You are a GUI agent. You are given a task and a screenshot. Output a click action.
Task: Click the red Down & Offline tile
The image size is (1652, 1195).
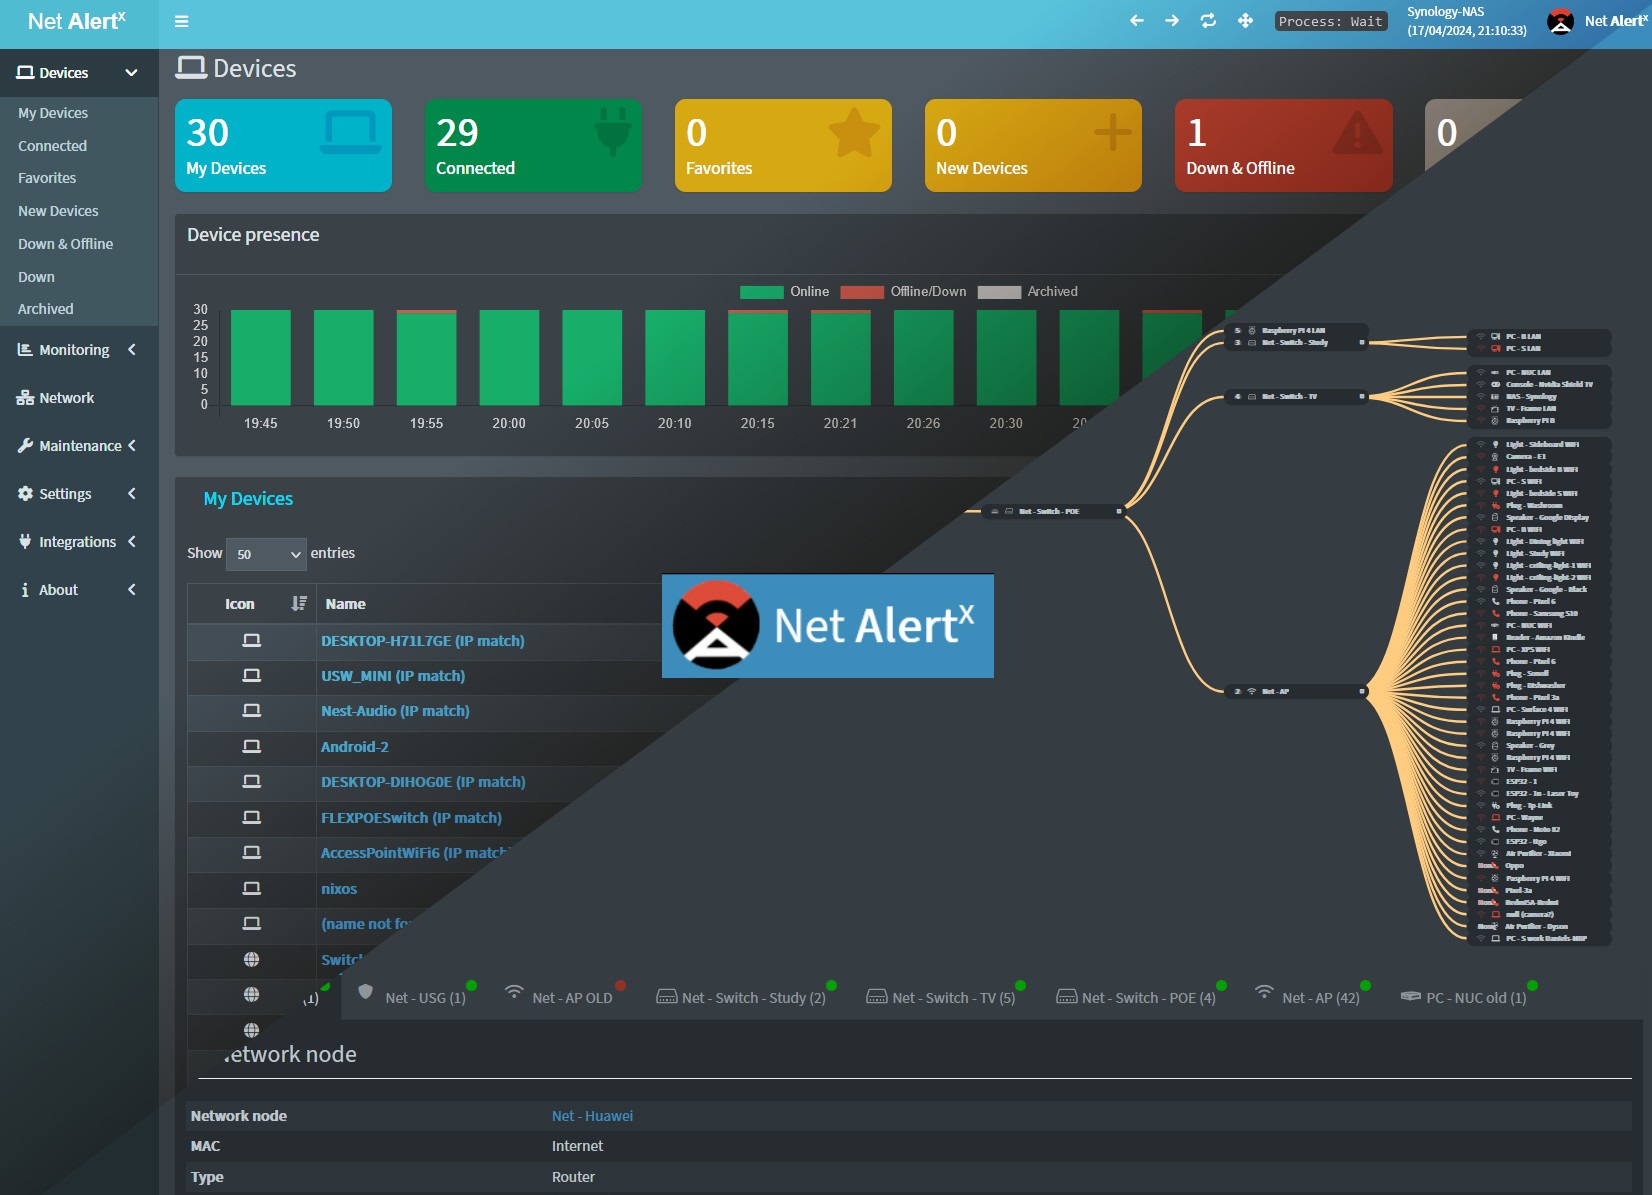pos(1283,146)
